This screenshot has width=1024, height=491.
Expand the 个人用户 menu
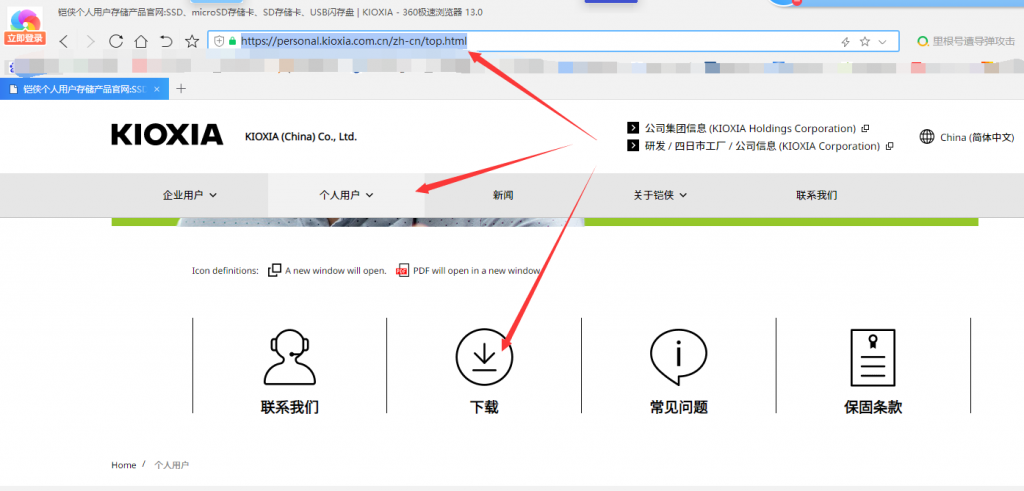tap(346, 195)
